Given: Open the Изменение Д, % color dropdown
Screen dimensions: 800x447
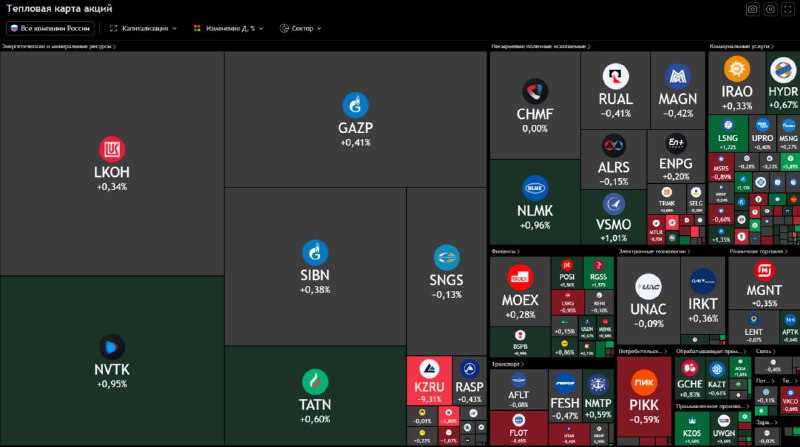Looking at the screenshot, I should tap(228, 29).
